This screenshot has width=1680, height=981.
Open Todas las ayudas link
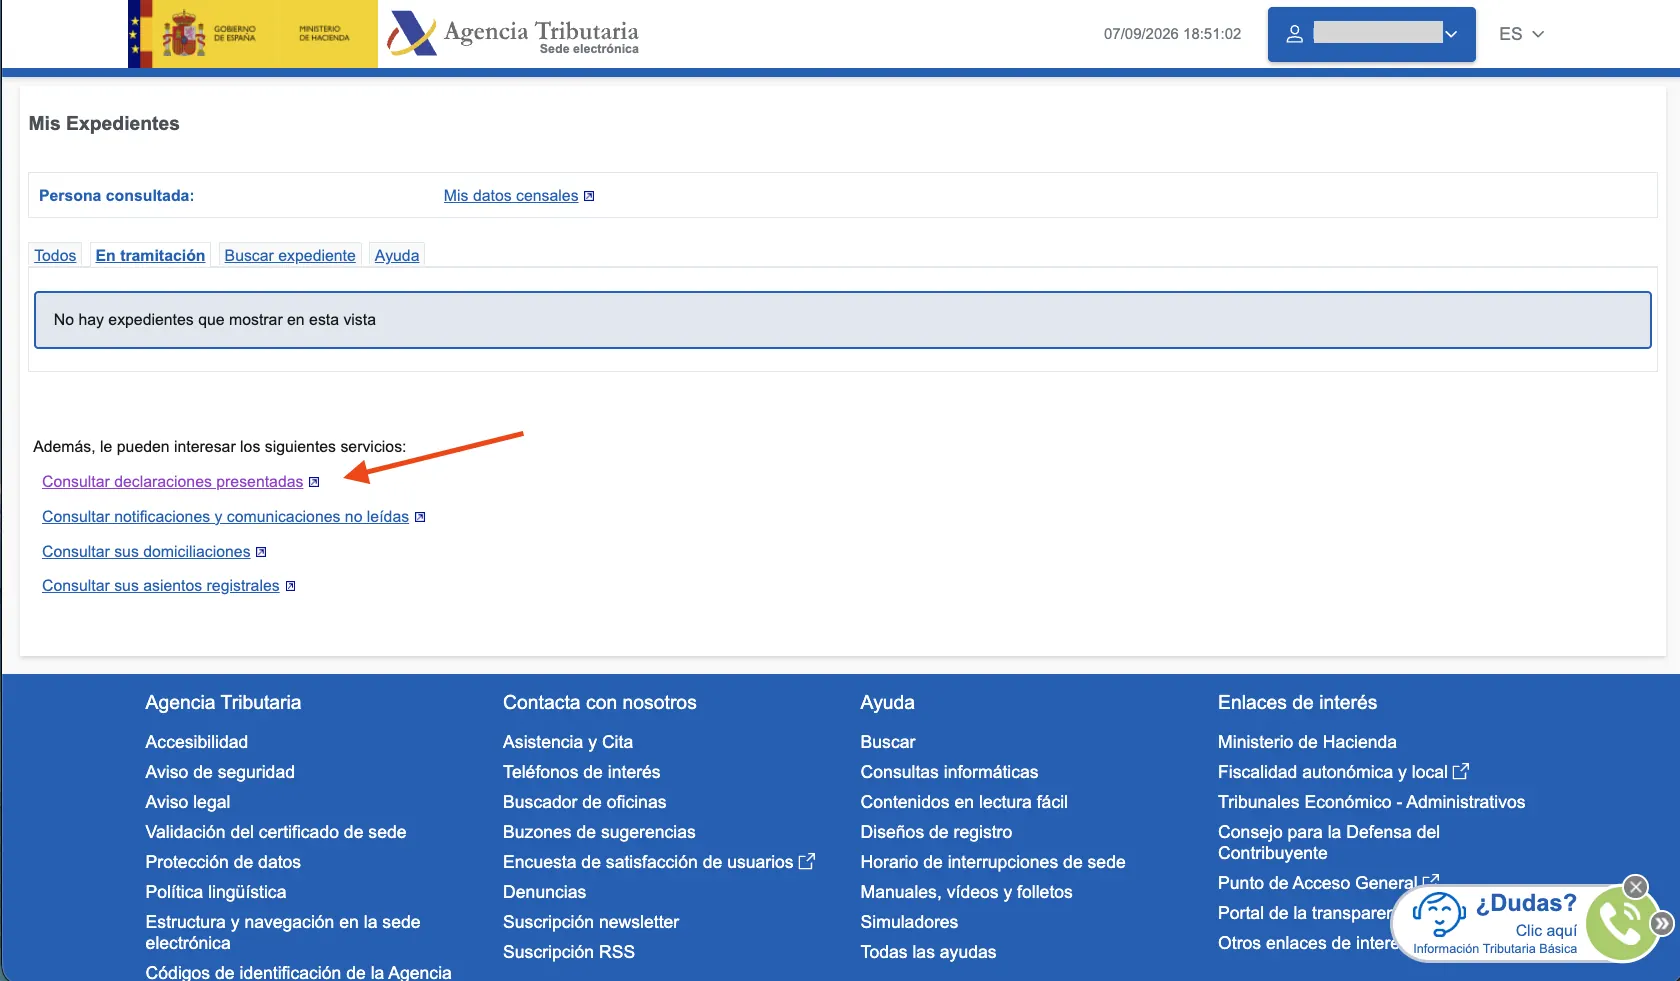click(928, 952)
